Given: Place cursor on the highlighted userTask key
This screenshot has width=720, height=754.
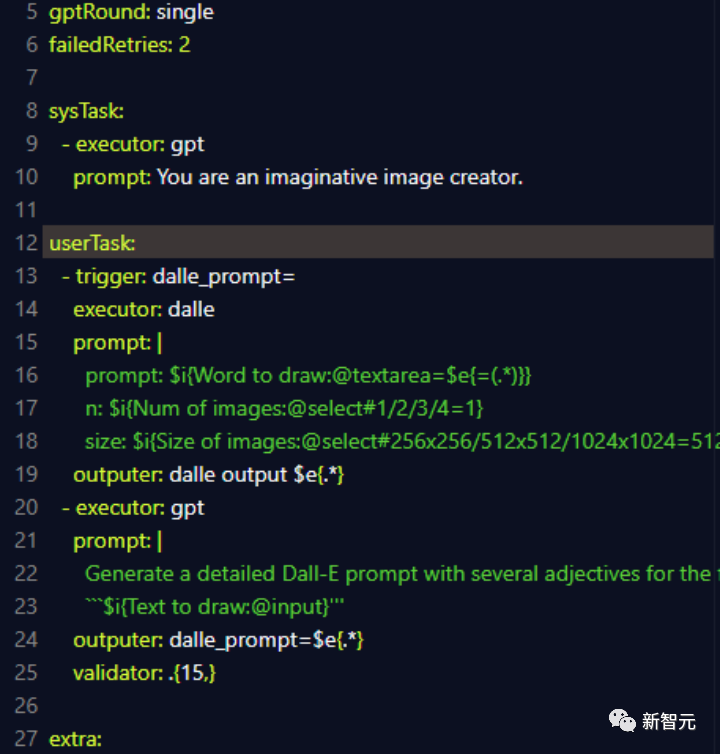Looking at the screenshot, I should coord(92,243).
